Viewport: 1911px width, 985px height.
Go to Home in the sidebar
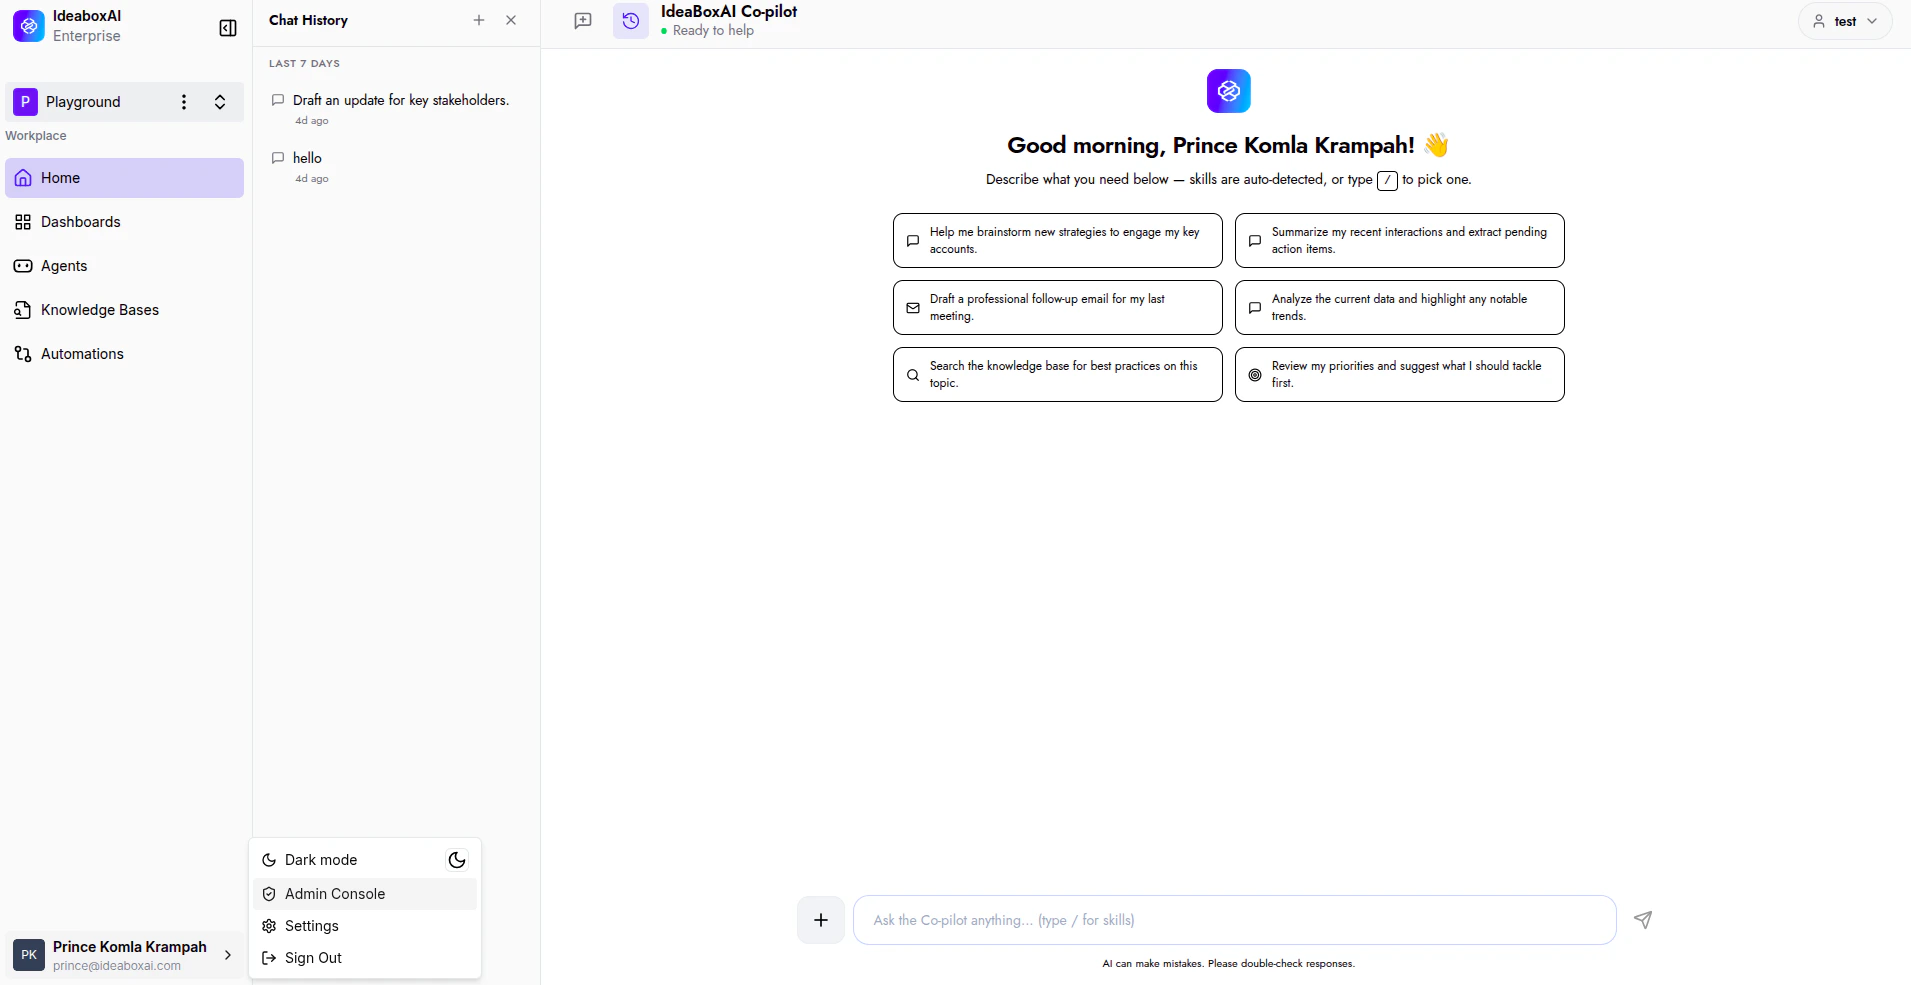coord(124,178)
